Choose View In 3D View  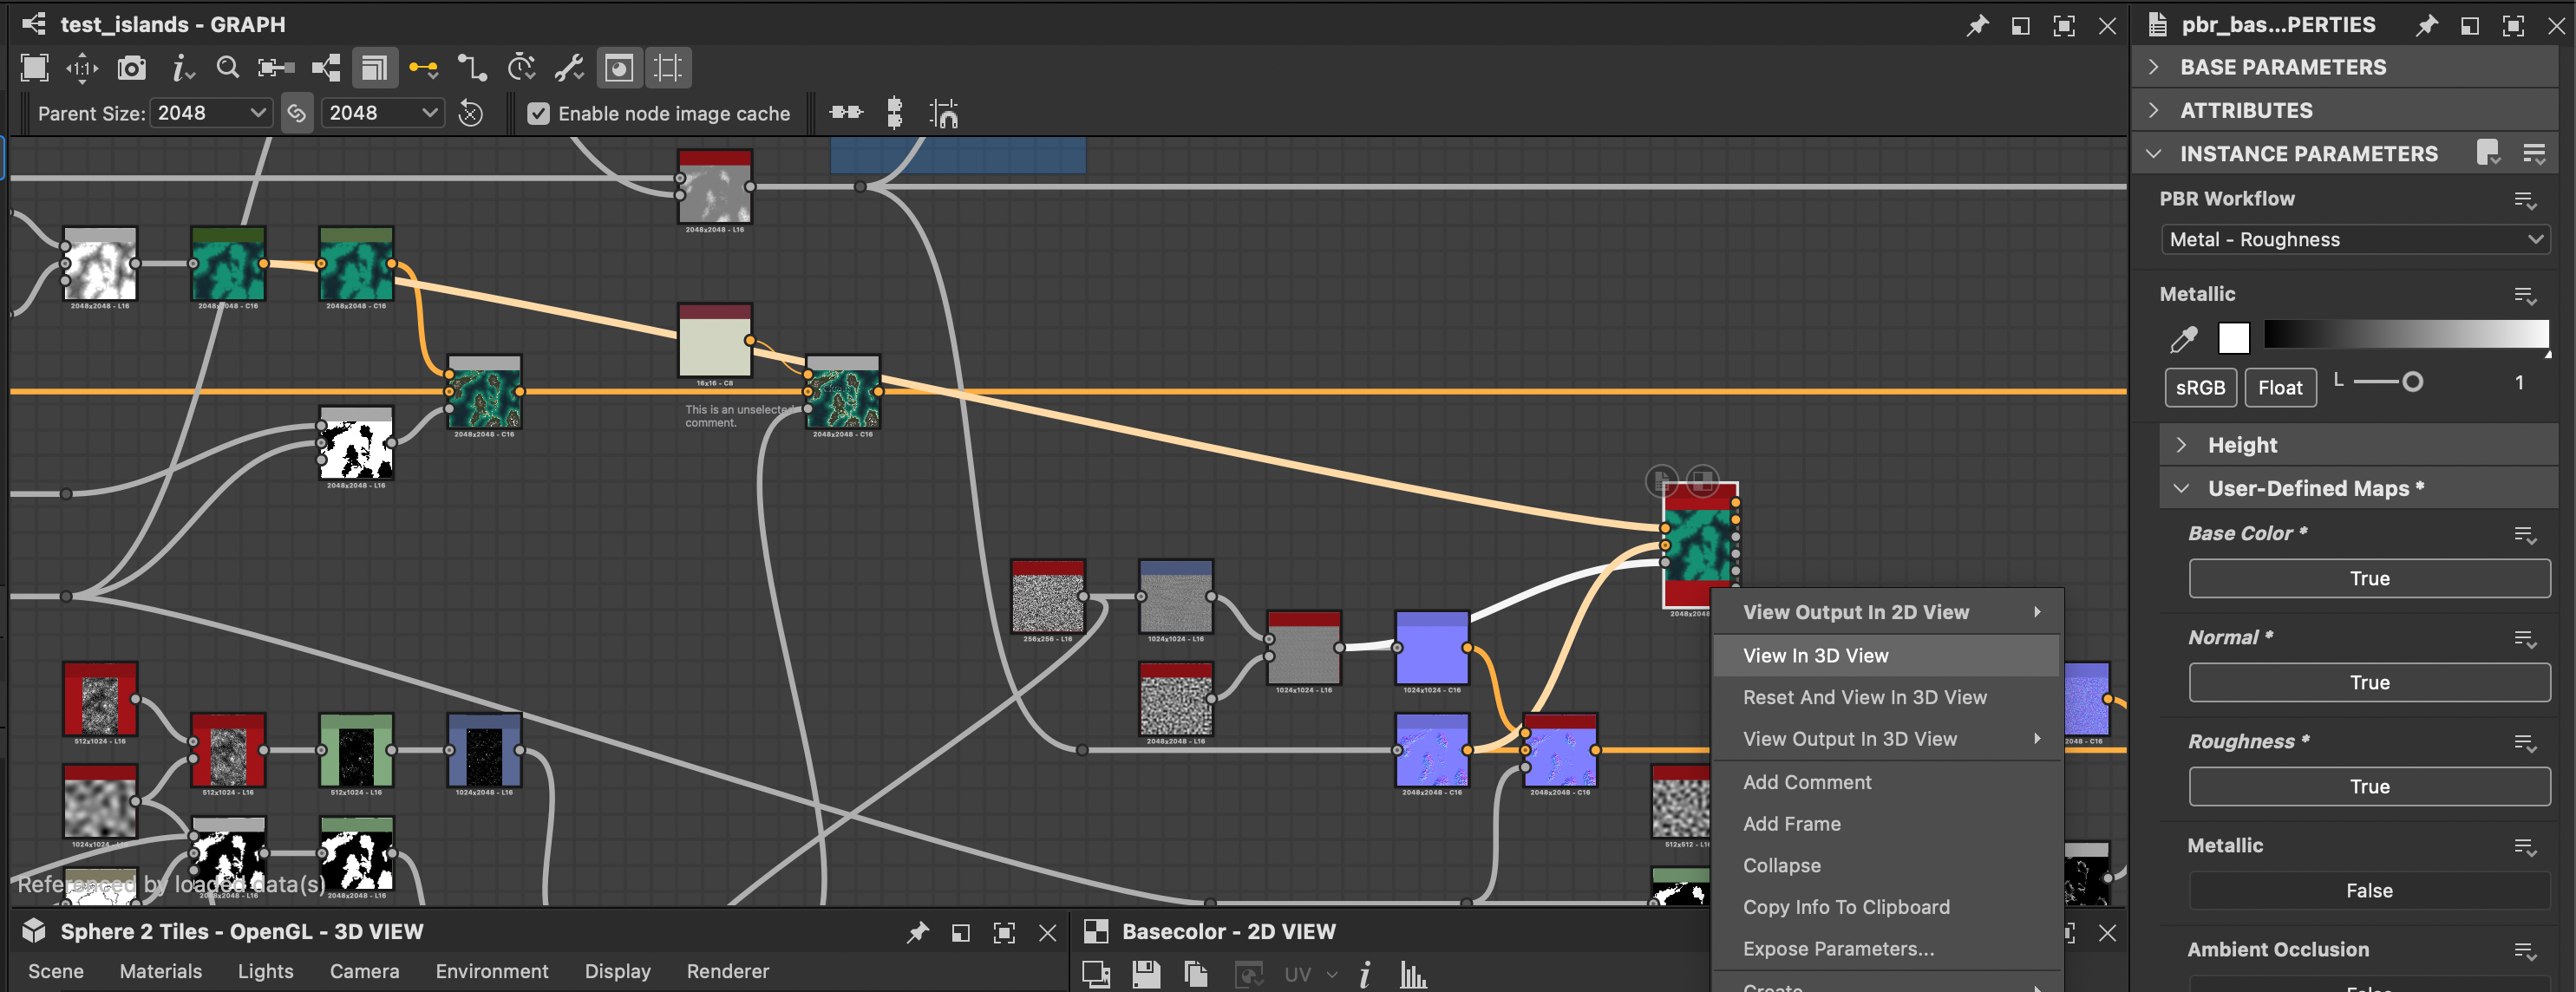[x=1815, y=656]
